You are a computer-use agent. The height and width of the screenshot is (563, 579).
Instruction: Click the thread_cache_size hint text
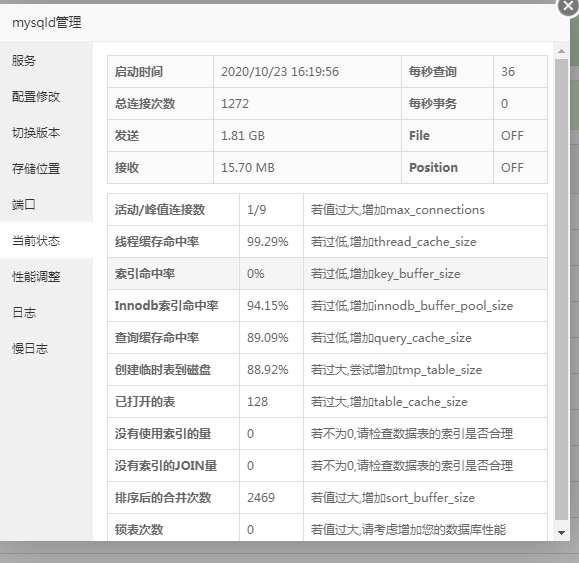click(x=393, y=242)
